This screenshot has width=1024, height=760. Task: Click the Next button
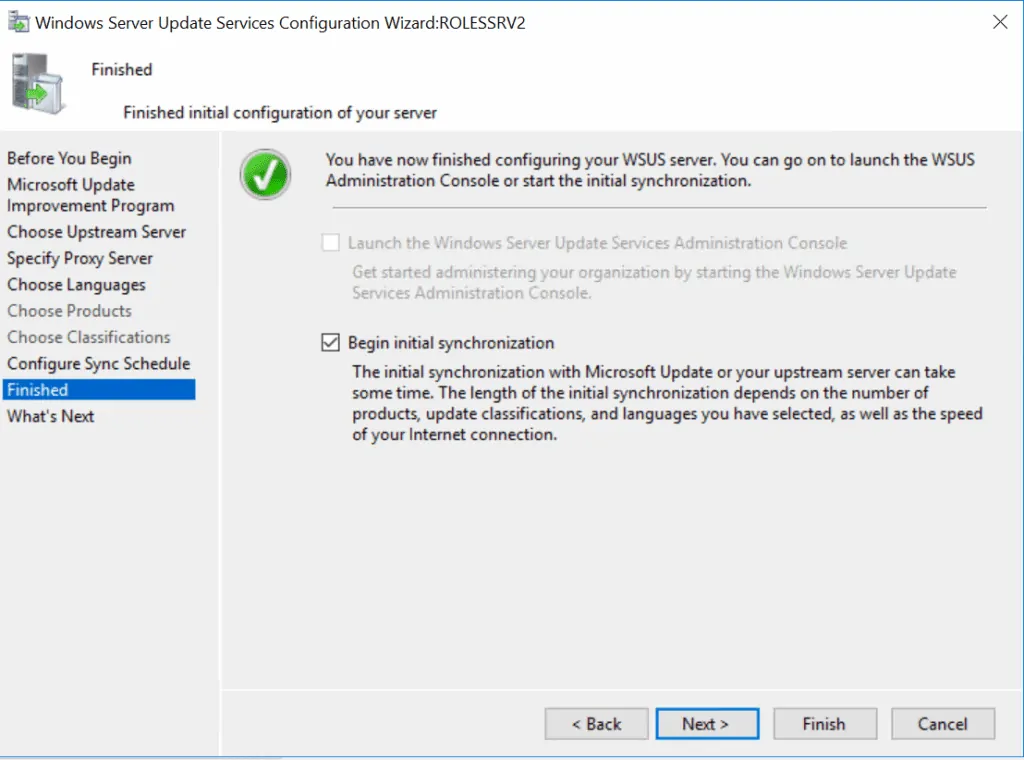coord(707,723)
